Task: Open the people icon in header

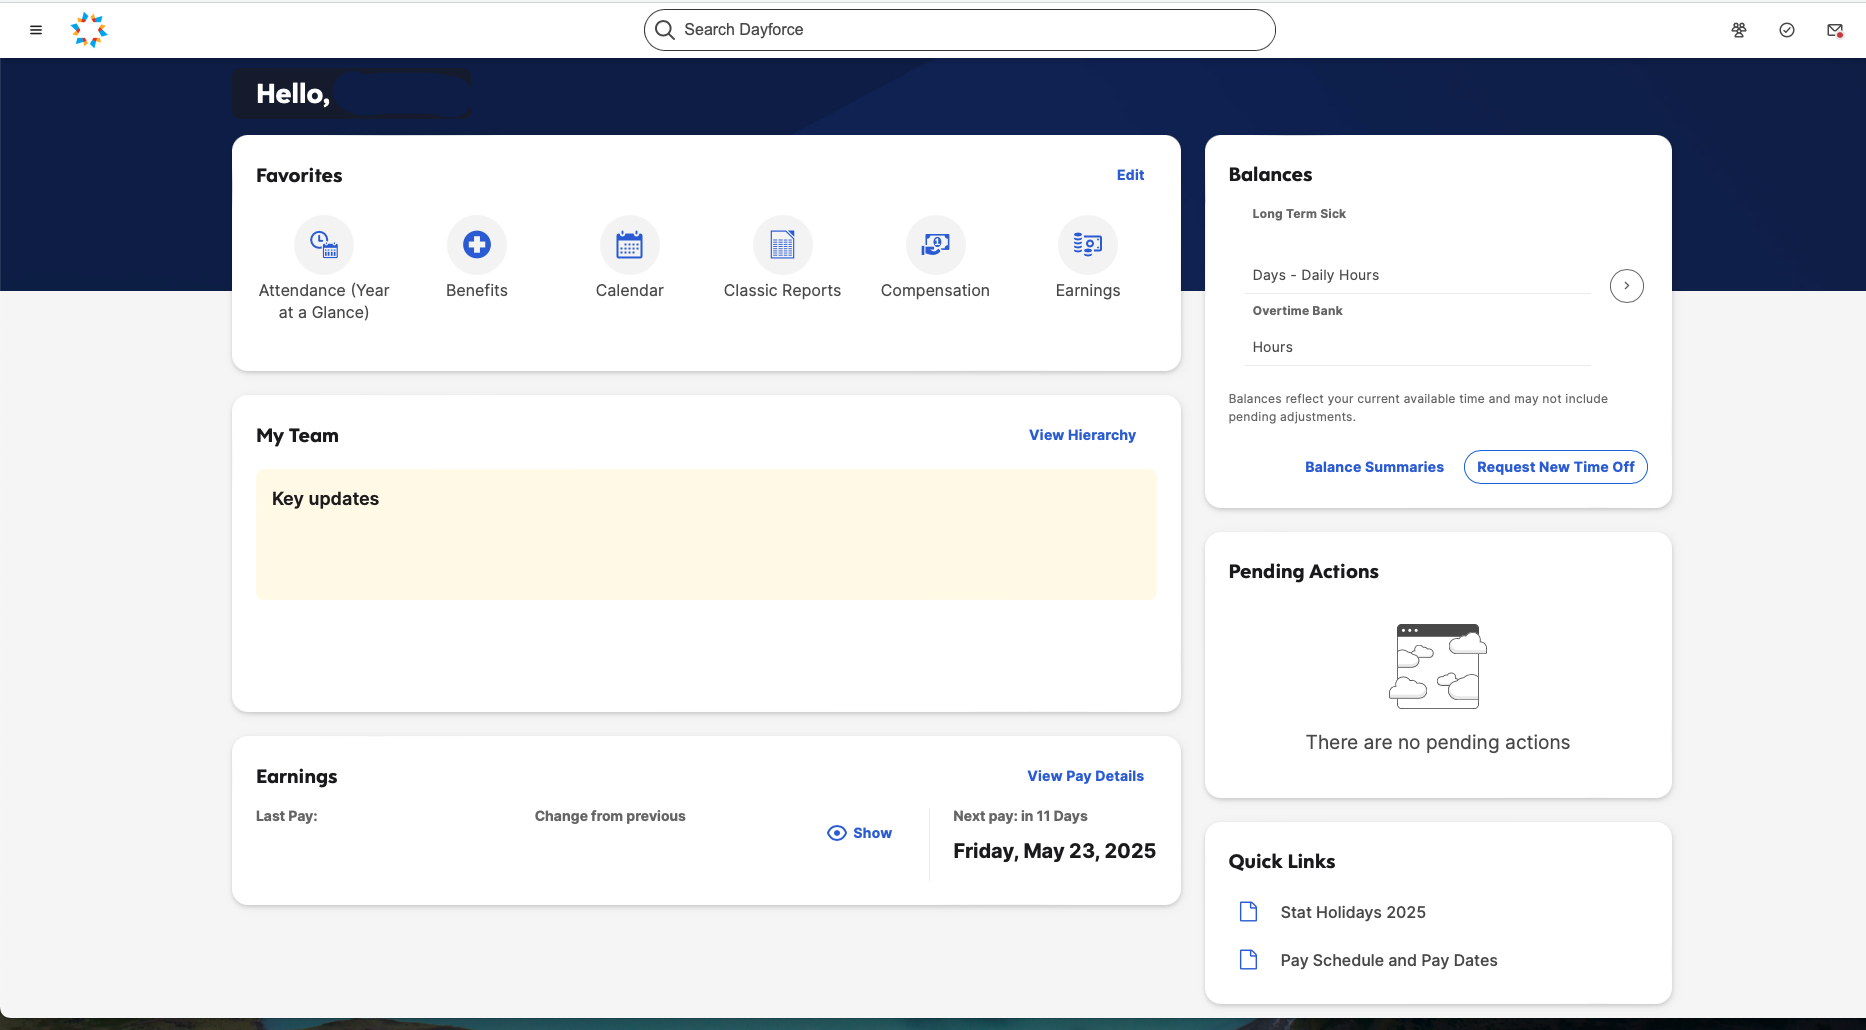Action: tap(1739, 30)
